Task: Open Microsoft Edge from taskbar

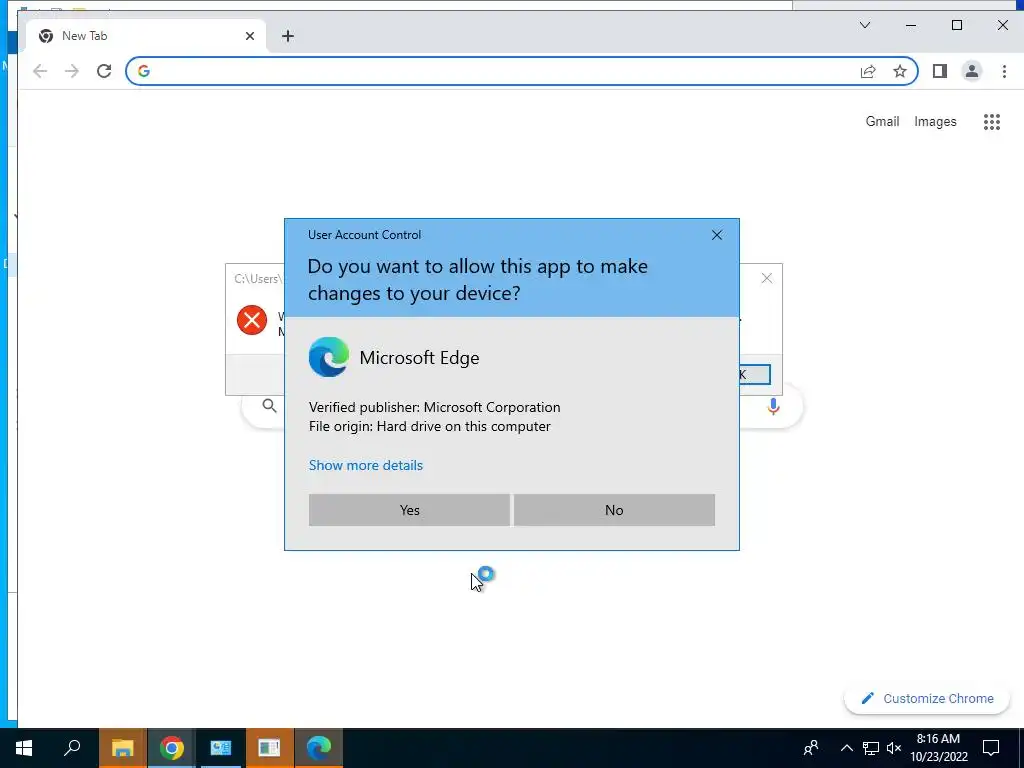Action: pos(319,748)
